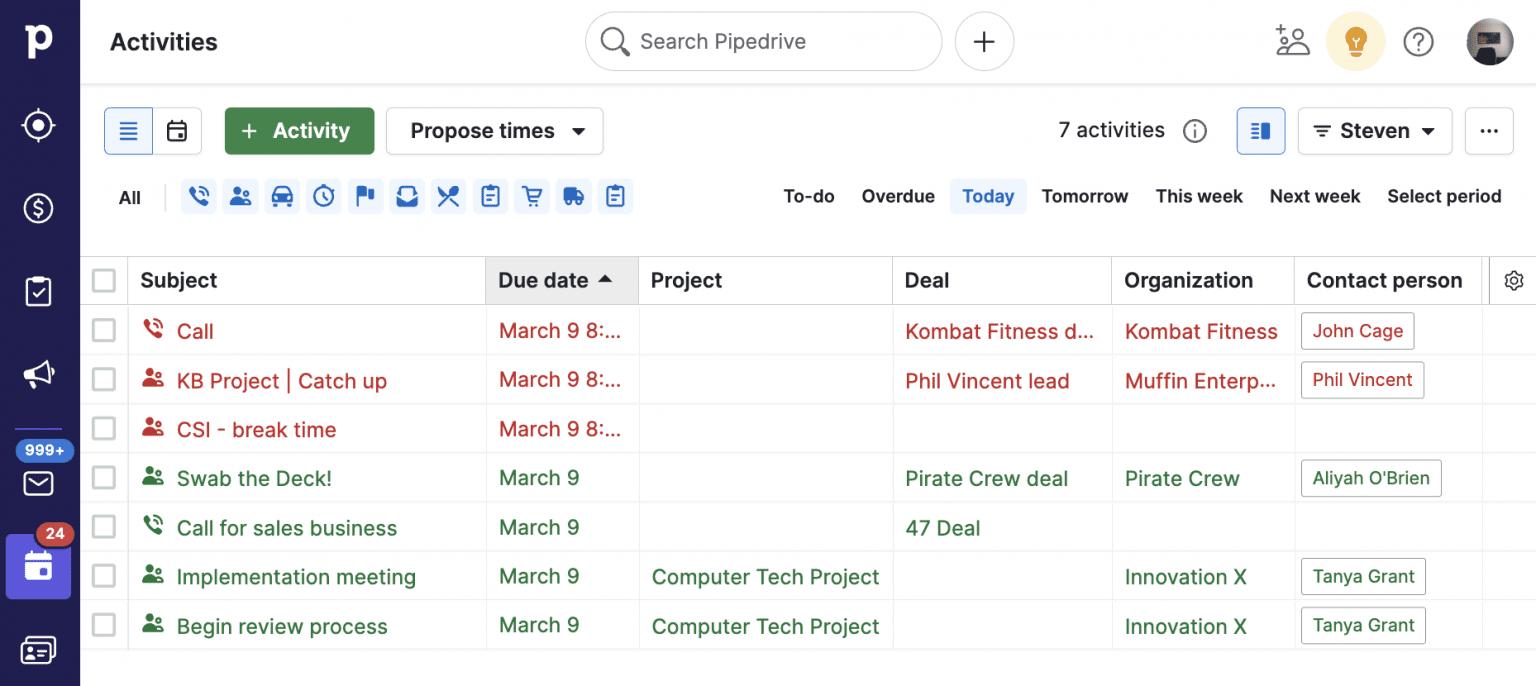Open the Steven owner filter dropdown

tap(1374, 131)
